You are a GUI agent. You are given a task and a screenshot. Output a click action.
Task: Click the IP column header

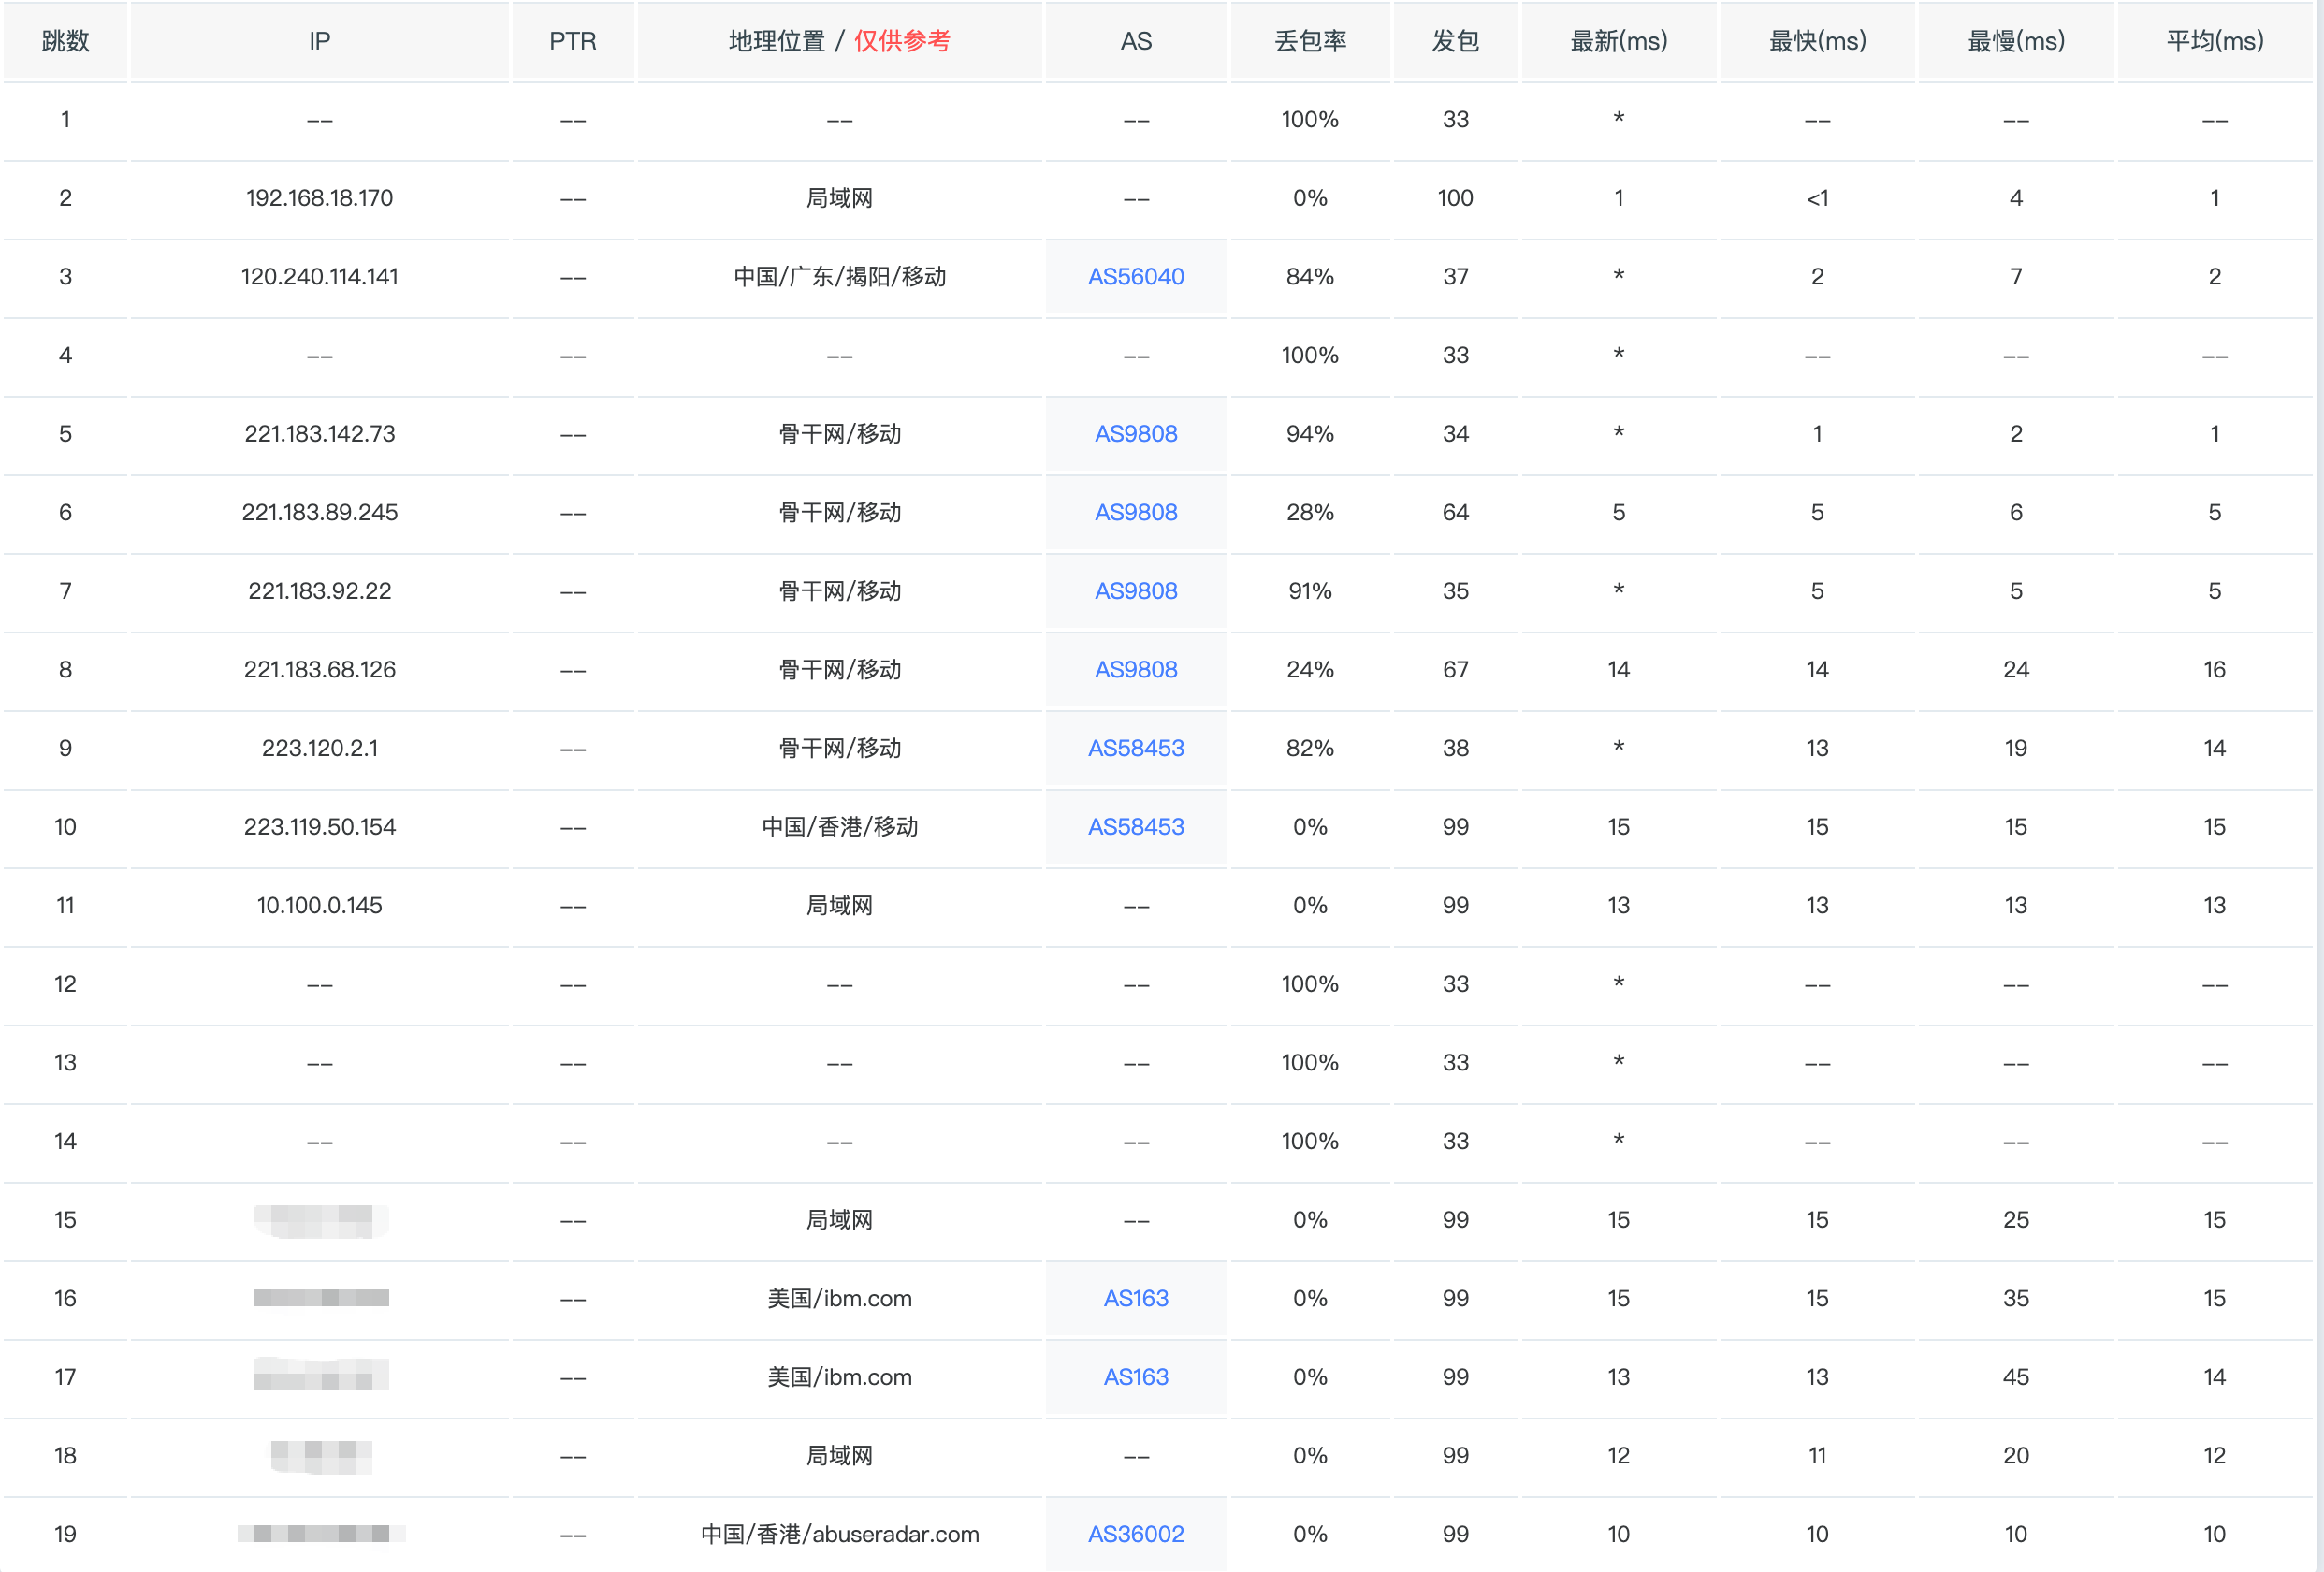click(319, 41)
